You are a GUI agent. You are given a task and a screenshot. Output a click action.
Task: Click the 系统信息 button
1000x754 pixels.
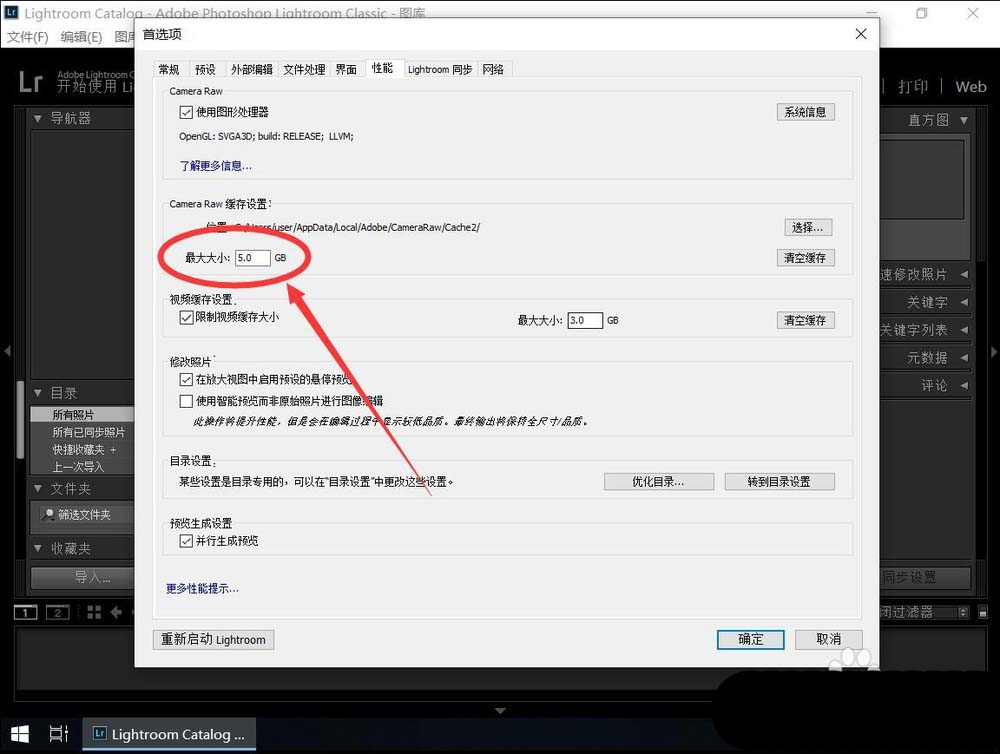pos(805,112)
